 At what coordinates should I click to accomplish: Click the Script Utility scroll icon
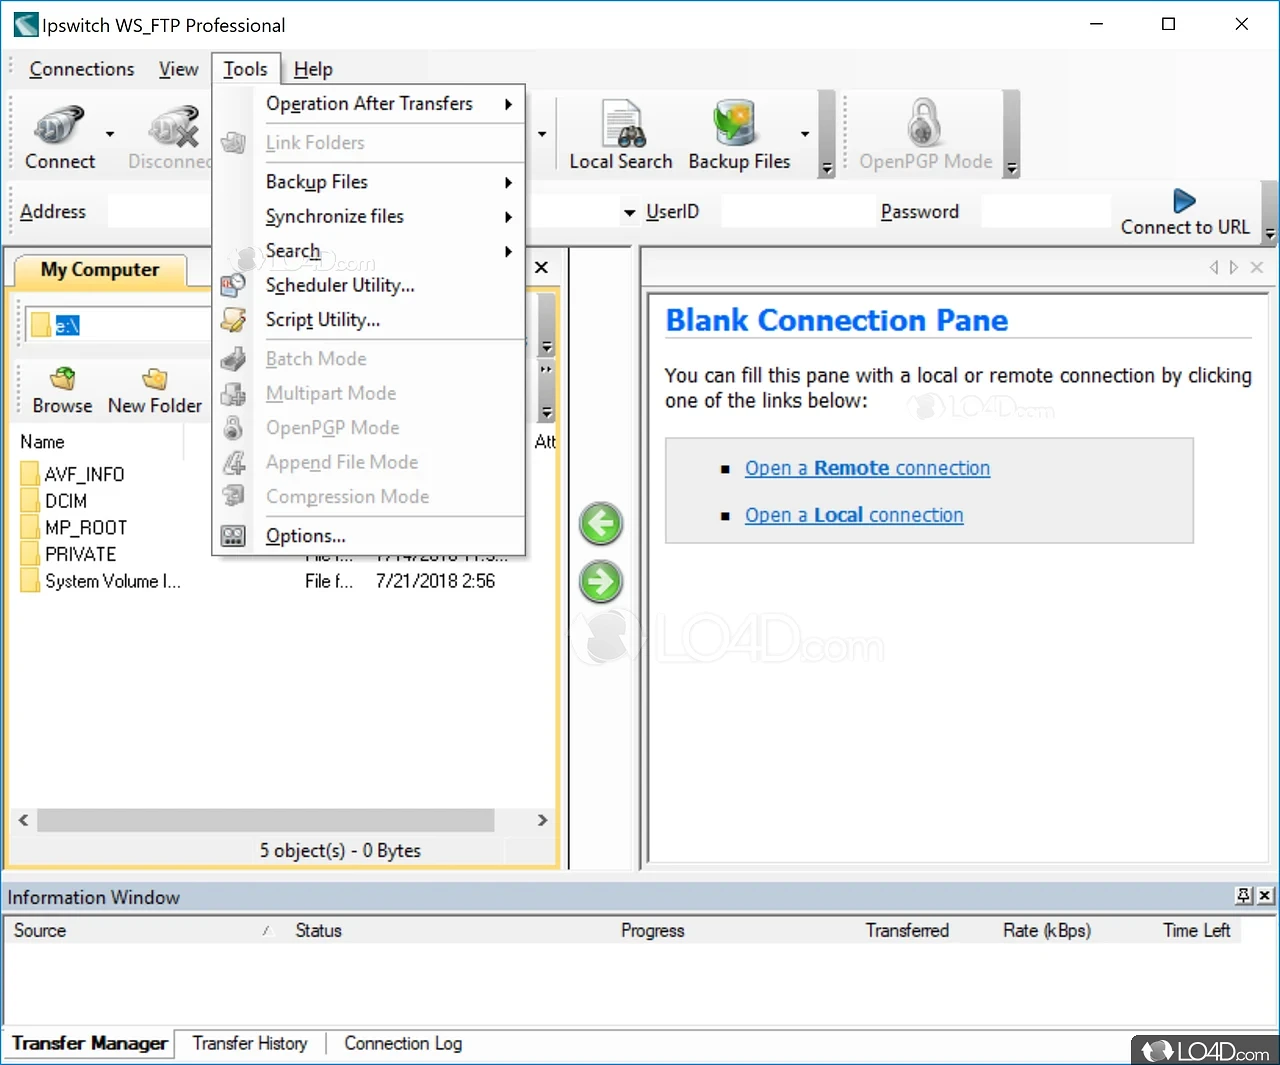tap(233, 320)
